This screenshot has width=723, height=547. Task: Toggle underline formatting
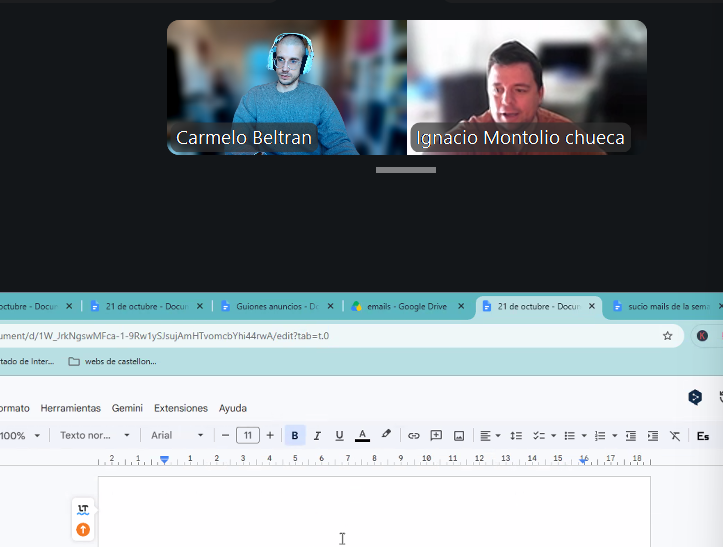coord(339,435)
